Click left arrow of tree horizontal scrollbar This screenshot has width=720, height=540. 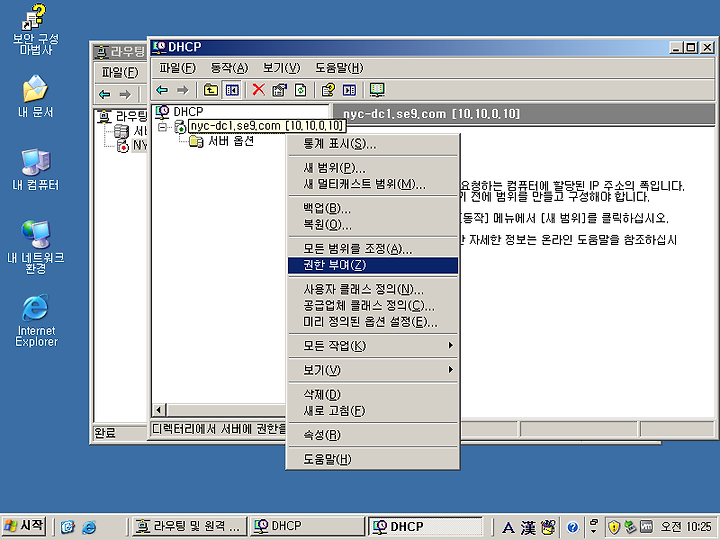tap(159, 410)
